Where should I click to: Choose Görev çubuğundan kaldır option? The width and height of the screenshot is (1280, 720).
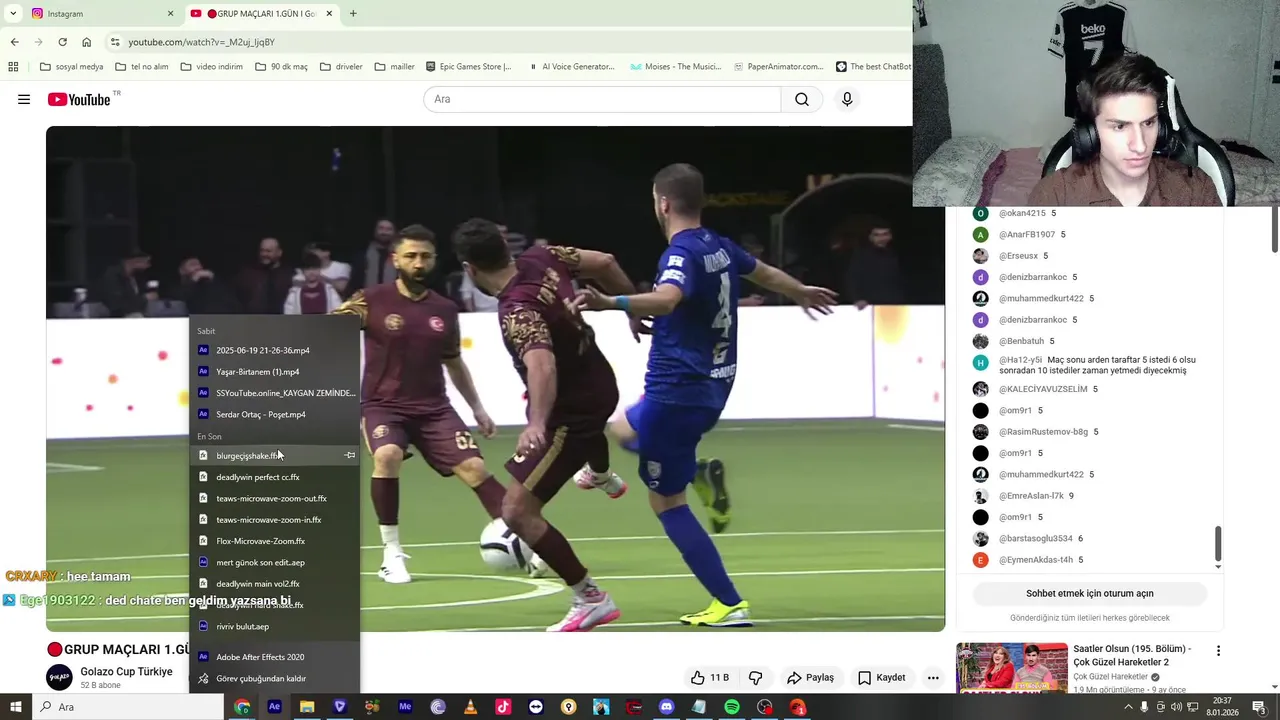(275, 678)
